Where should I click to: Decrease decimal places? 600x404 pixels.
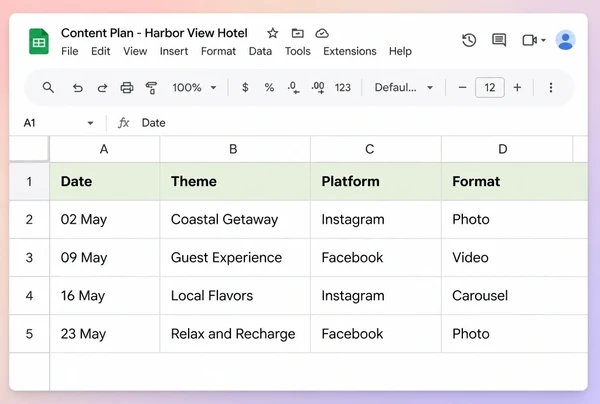point(293,88)
